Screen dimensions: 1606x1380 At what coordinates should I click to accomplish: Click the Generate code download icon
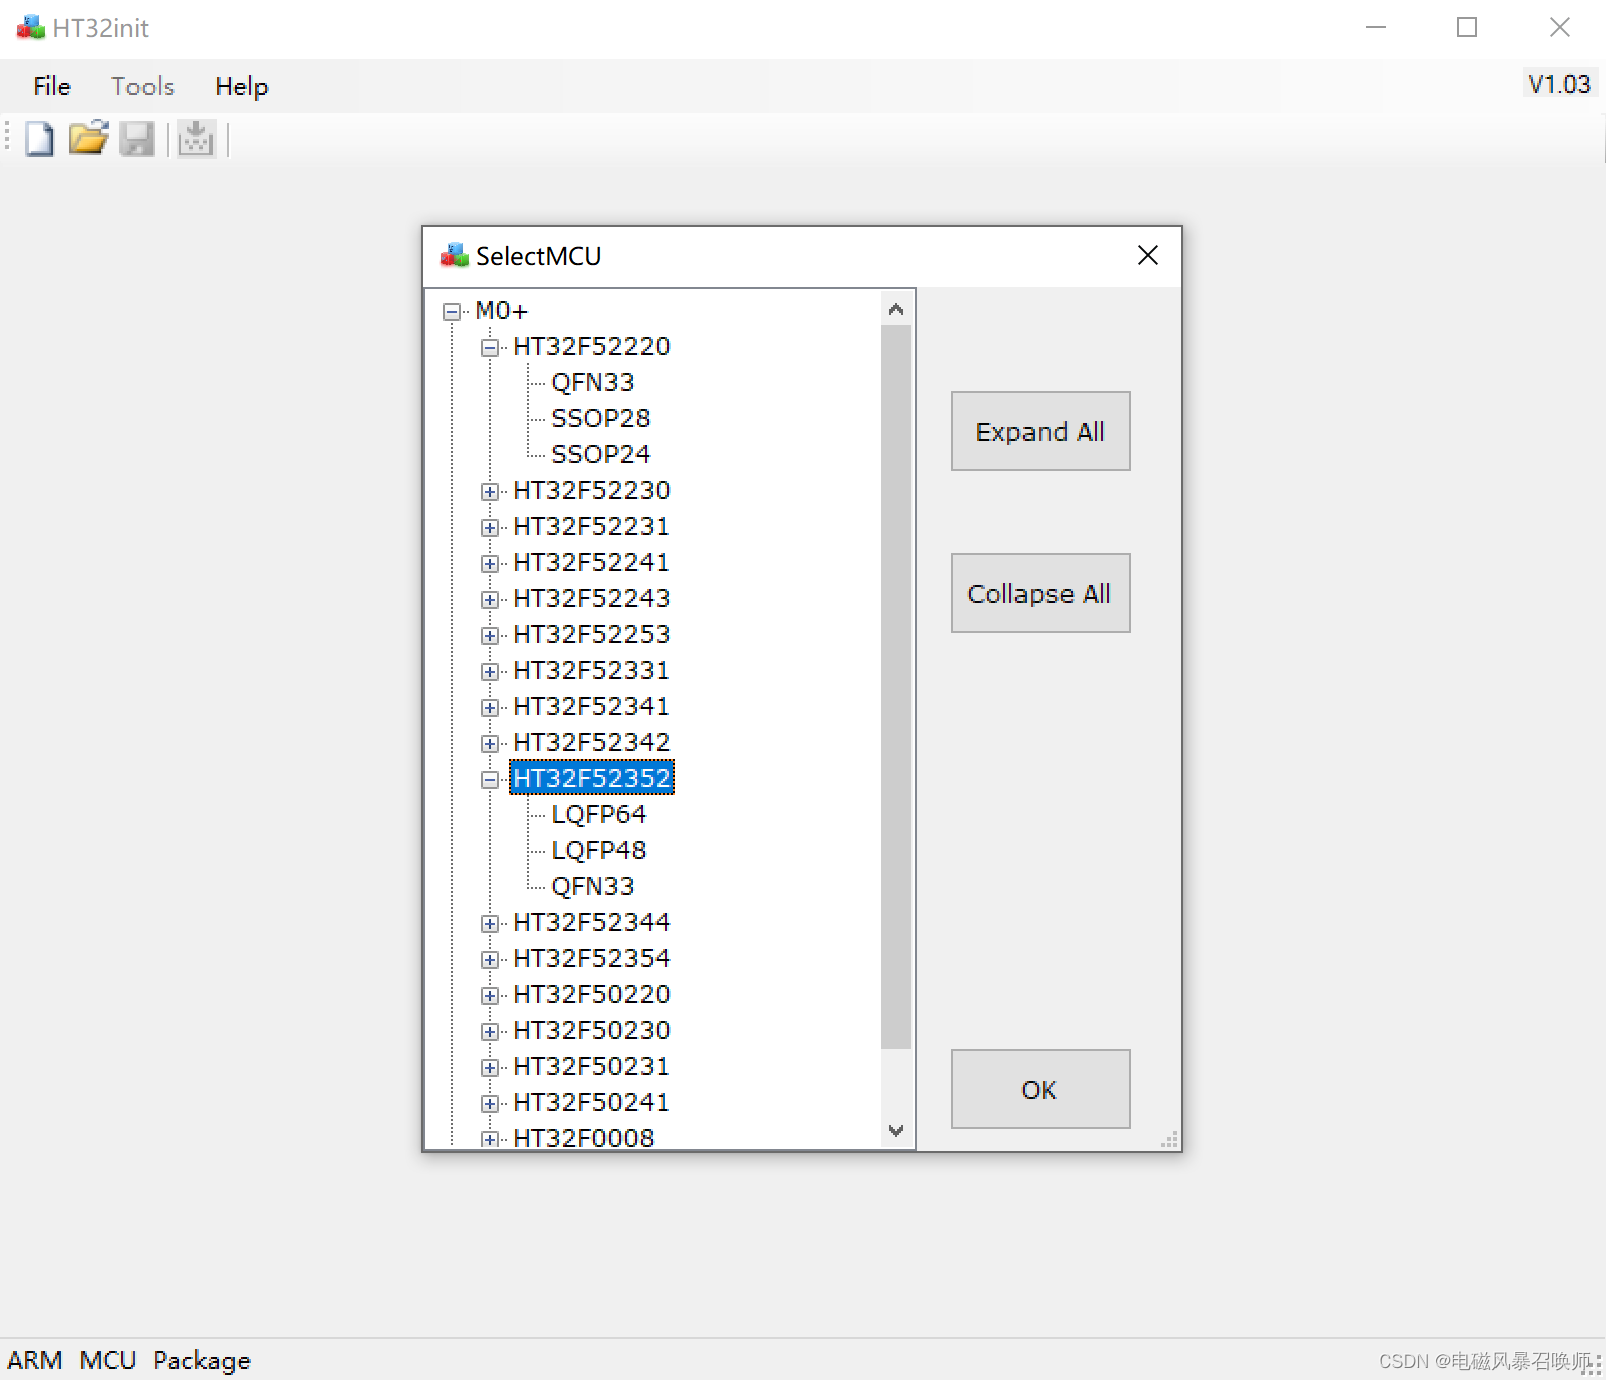pos(196,139)
